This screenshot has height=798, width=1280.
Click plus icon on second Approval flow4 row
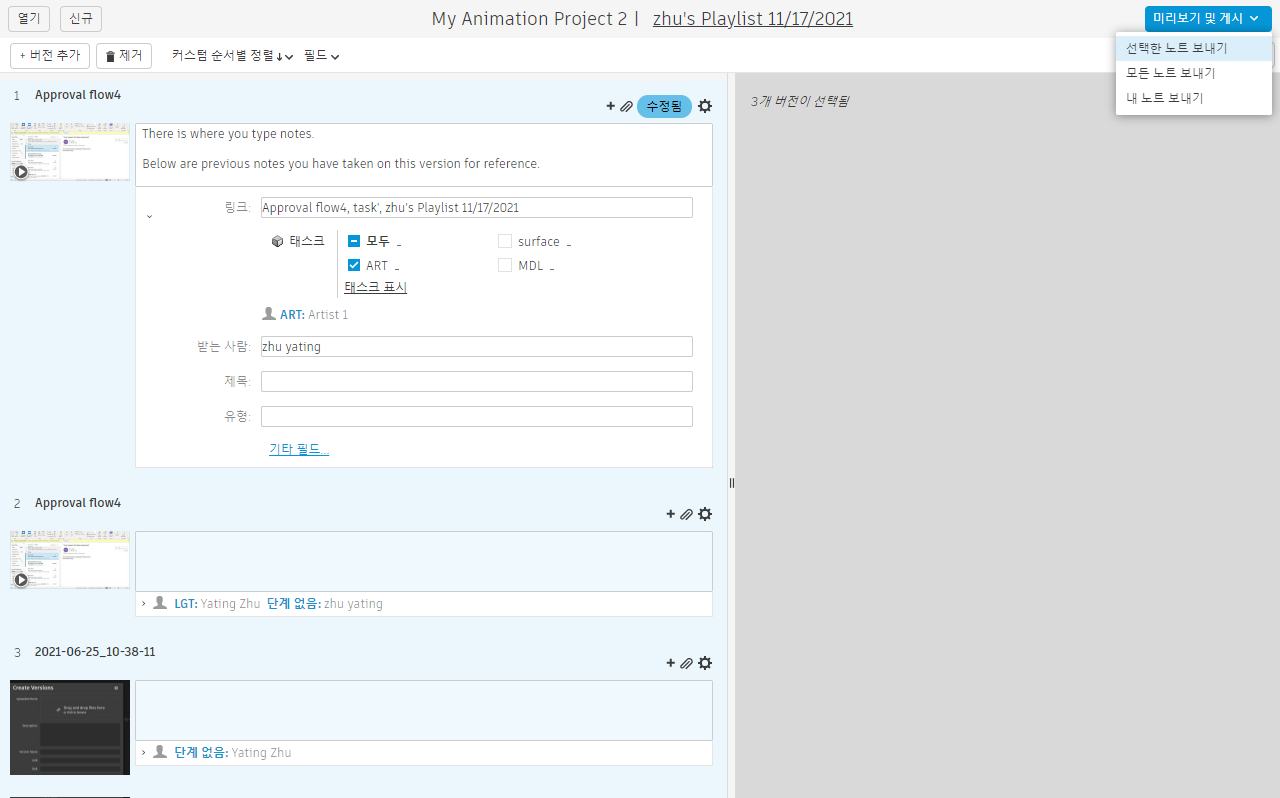[x=671, y=514]
